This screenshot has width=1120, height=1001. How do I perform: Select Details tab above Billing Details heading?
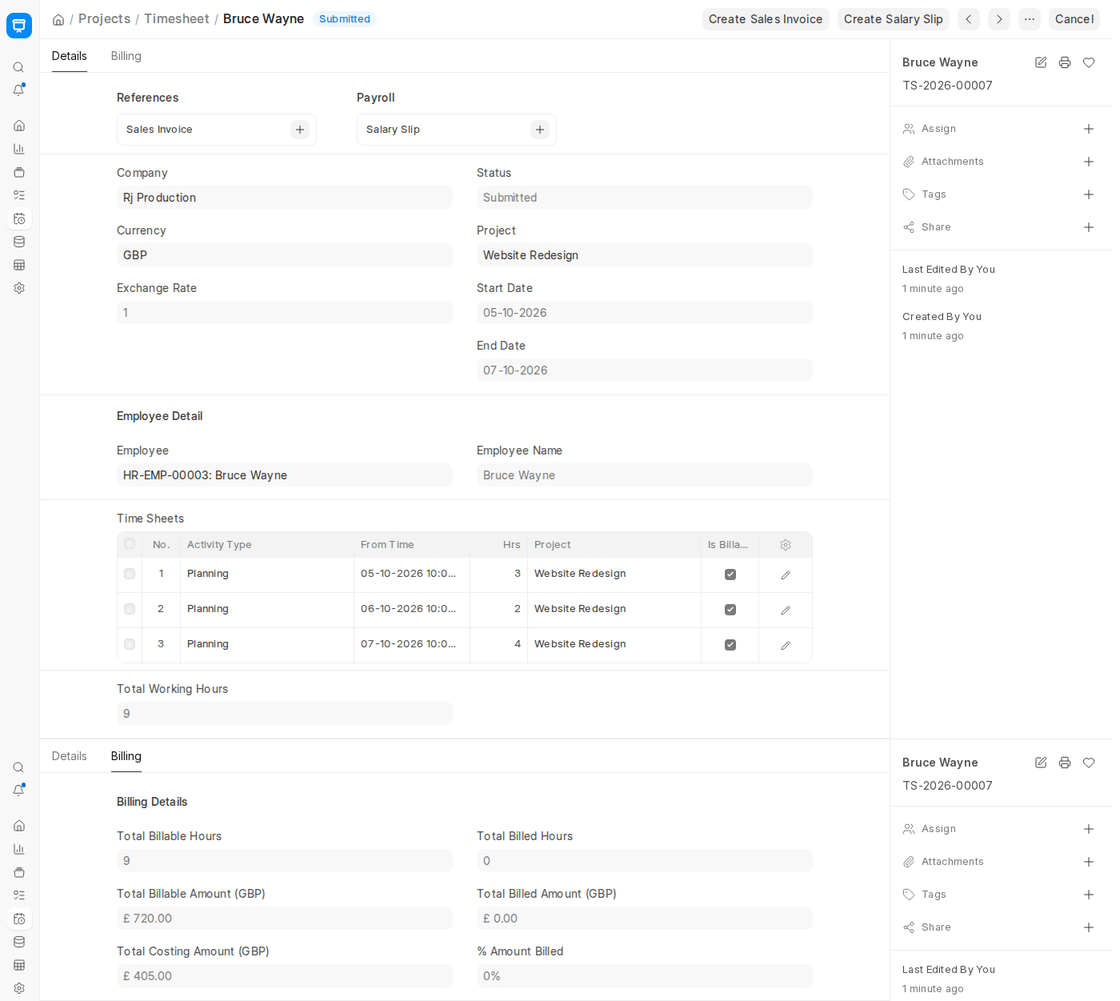coord(69,756)
